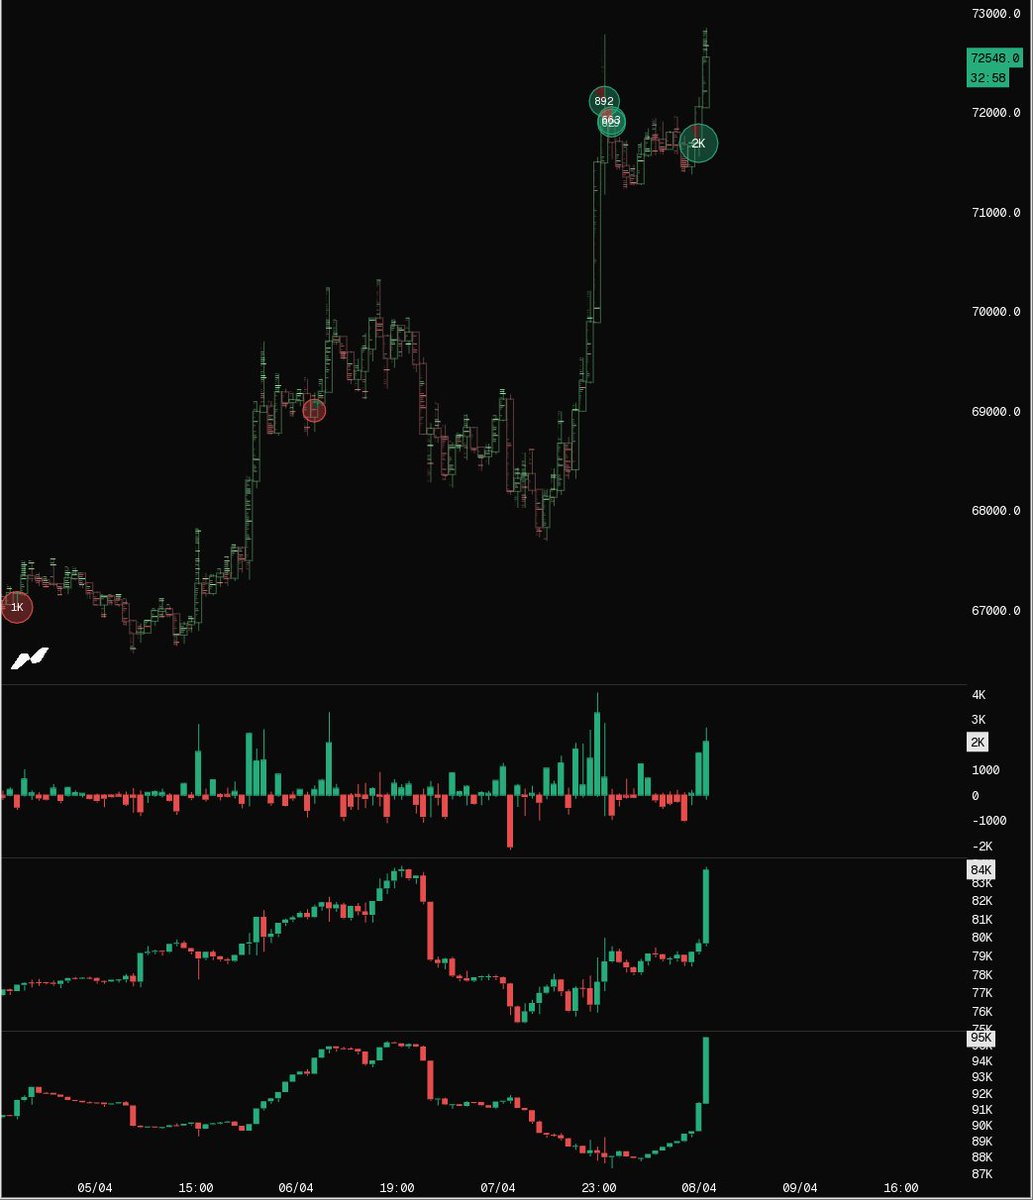Click the red 1K trade bubble

[16, 607]
